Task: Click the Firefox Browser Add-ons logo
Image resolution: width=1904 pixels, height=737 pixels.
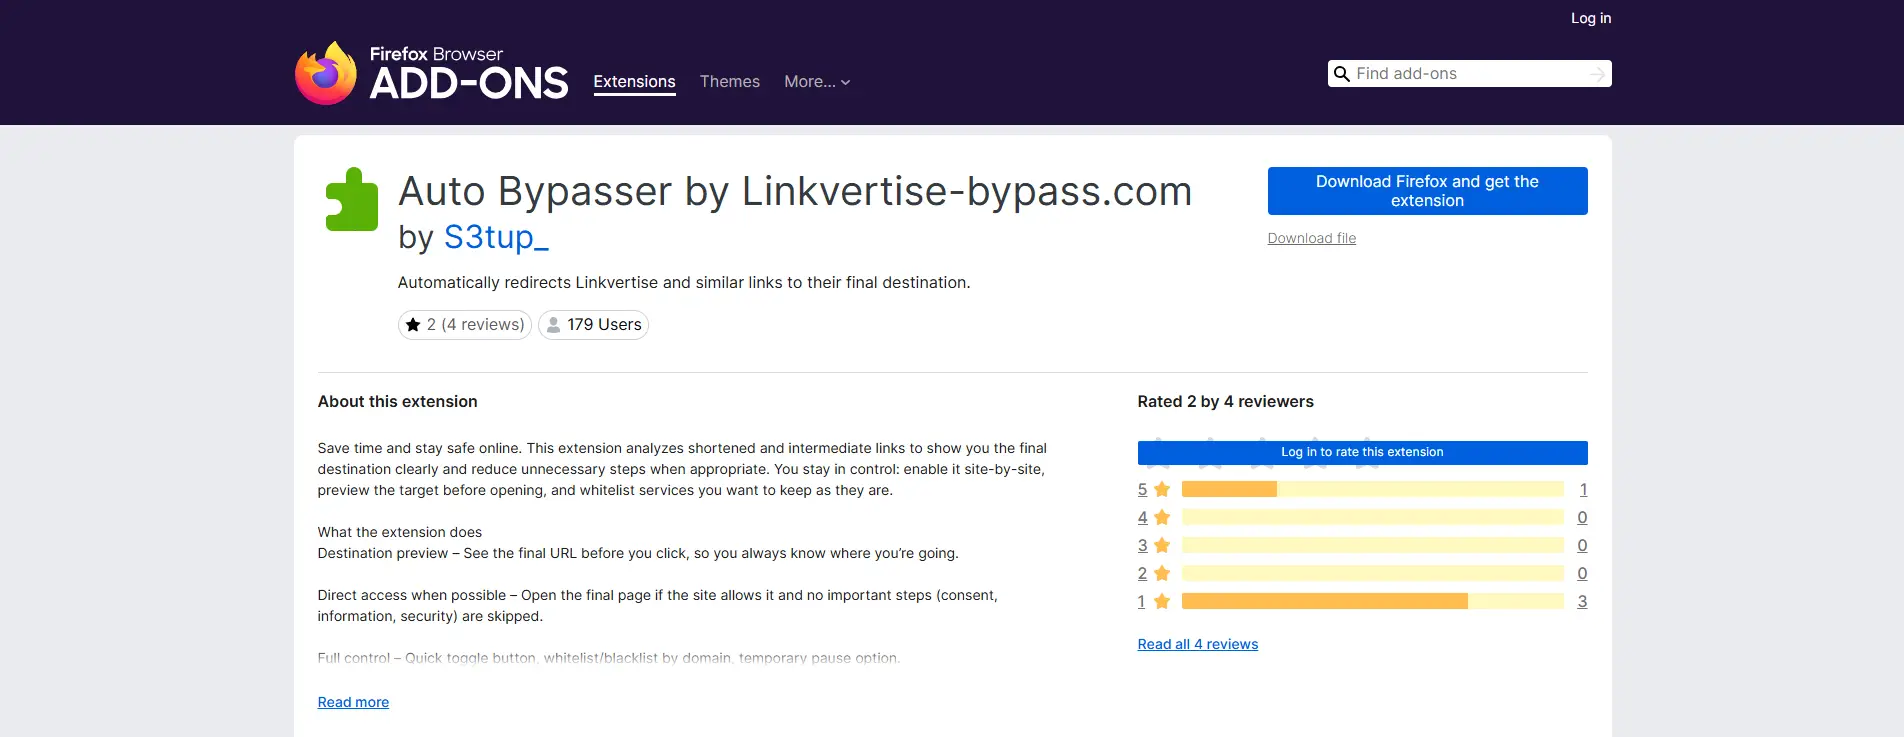Action: (431, 73)
